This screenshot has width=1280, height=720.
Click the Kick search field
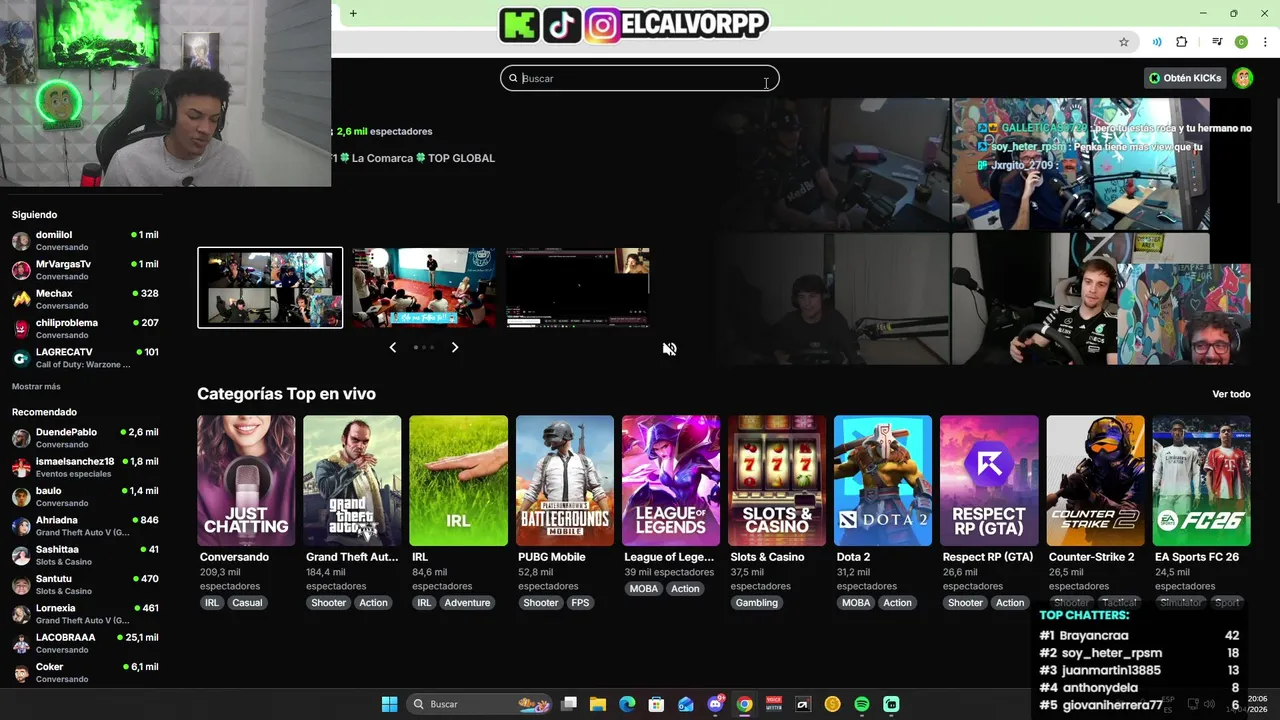[x=640, y=78]
